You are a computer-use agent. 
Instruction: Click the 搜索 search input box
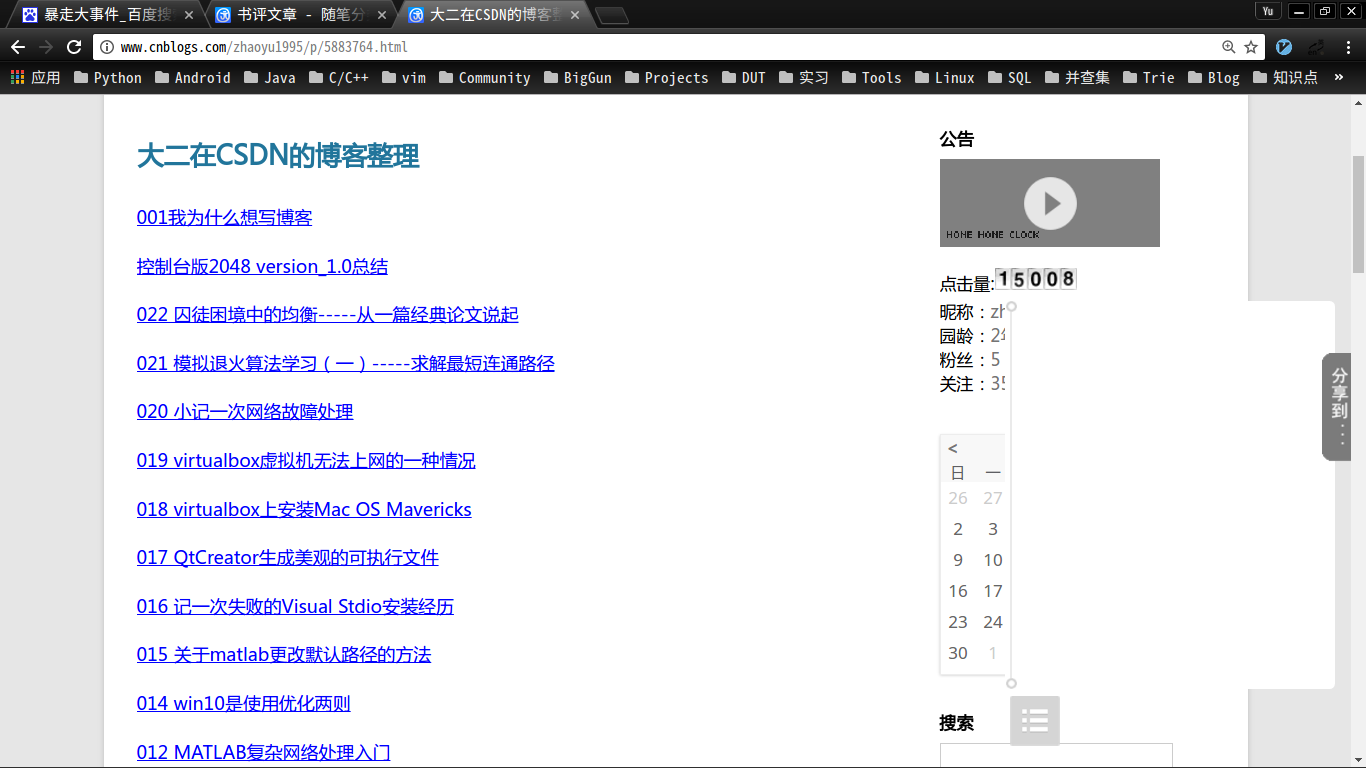coord(1055,755)
